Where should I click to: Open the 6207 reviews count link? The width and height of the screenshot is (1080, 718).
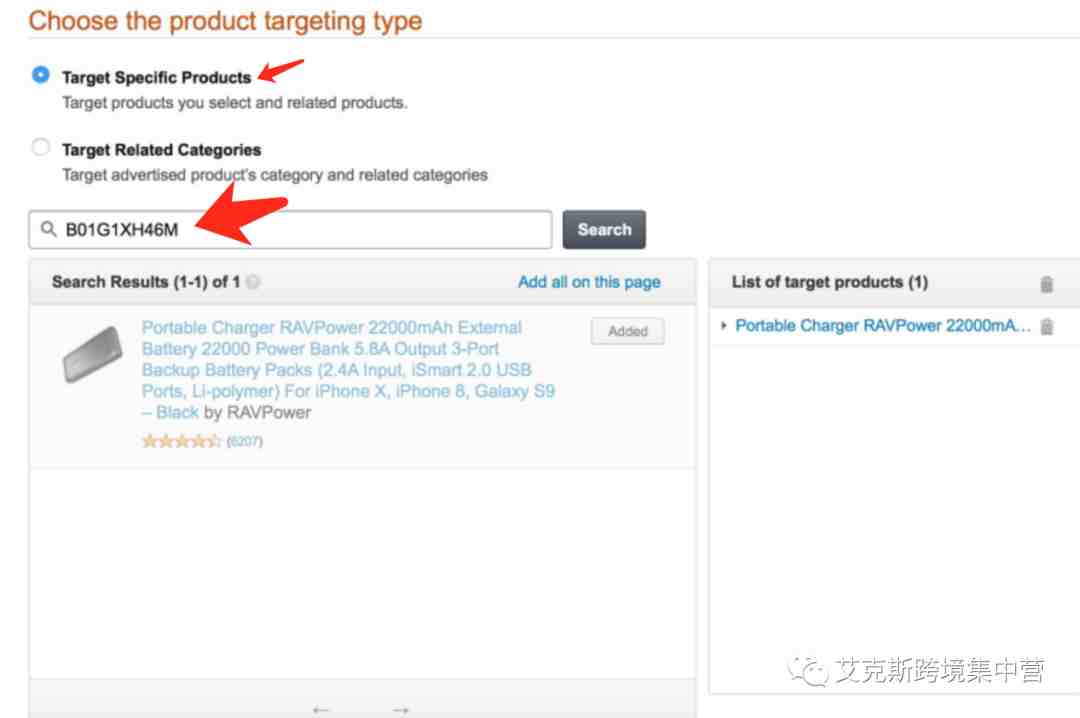click(245, 442)
